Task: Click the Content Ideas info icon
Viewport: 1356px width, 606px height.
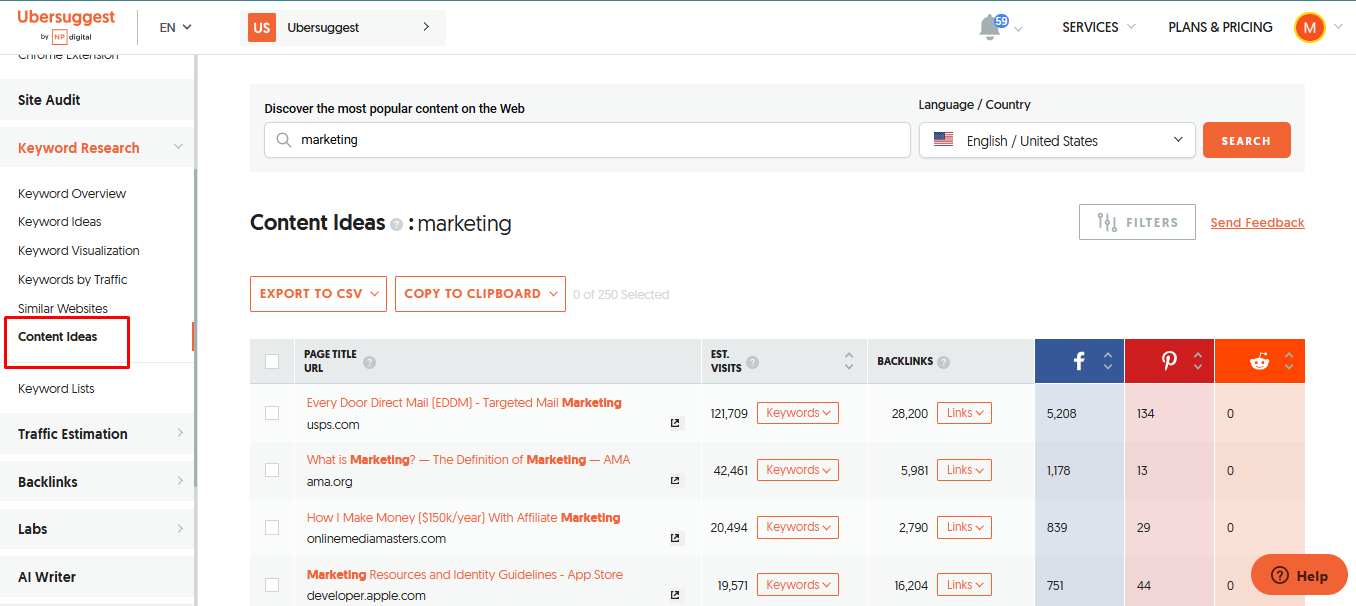Action: 396,225
